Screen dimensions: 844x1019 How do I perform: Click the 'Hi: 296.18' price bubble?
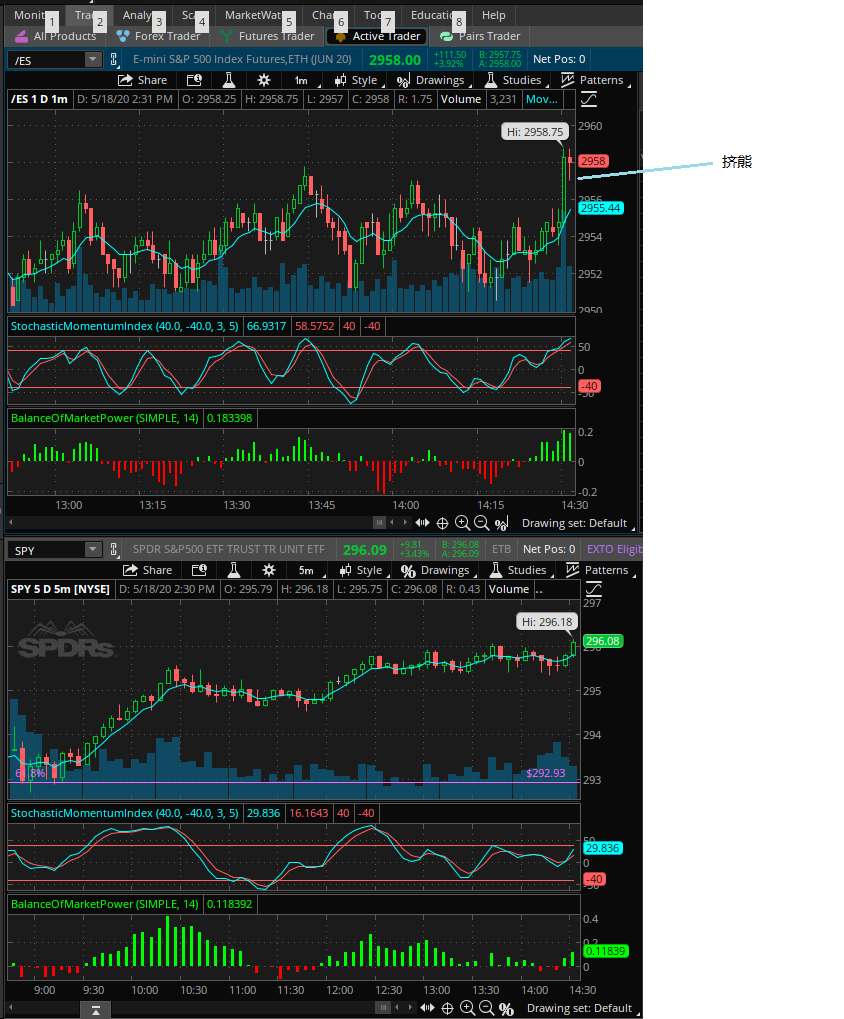[547, 622]
